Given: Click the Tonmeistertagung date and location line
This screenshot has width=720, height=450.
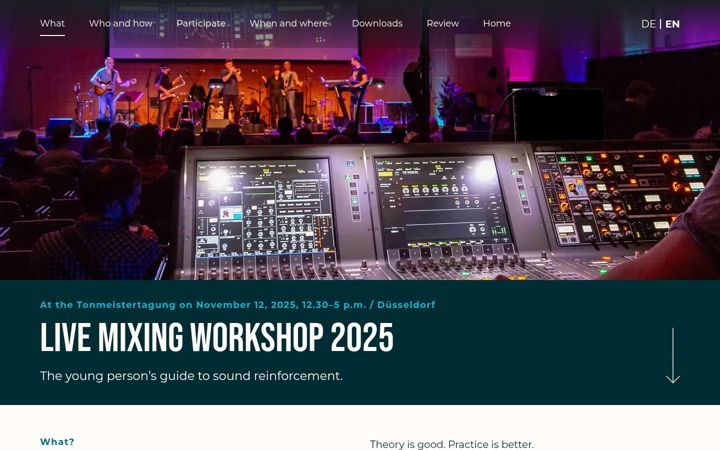Looking at the screenshot, I should 237,304.
